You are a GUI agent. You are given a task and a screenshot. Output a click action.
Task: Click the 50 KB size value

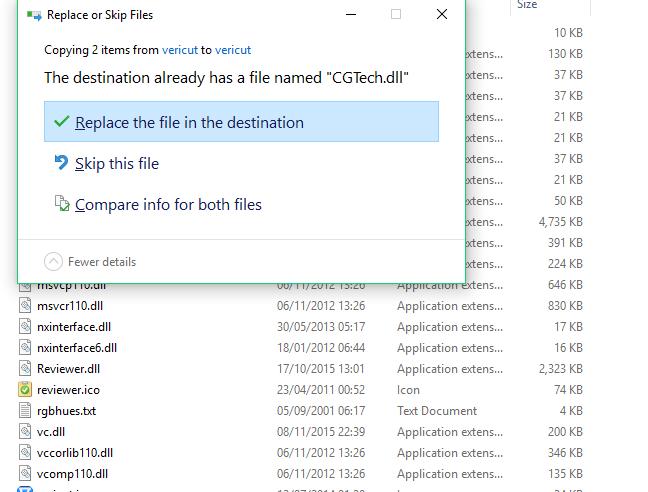(x=568, y=201)
